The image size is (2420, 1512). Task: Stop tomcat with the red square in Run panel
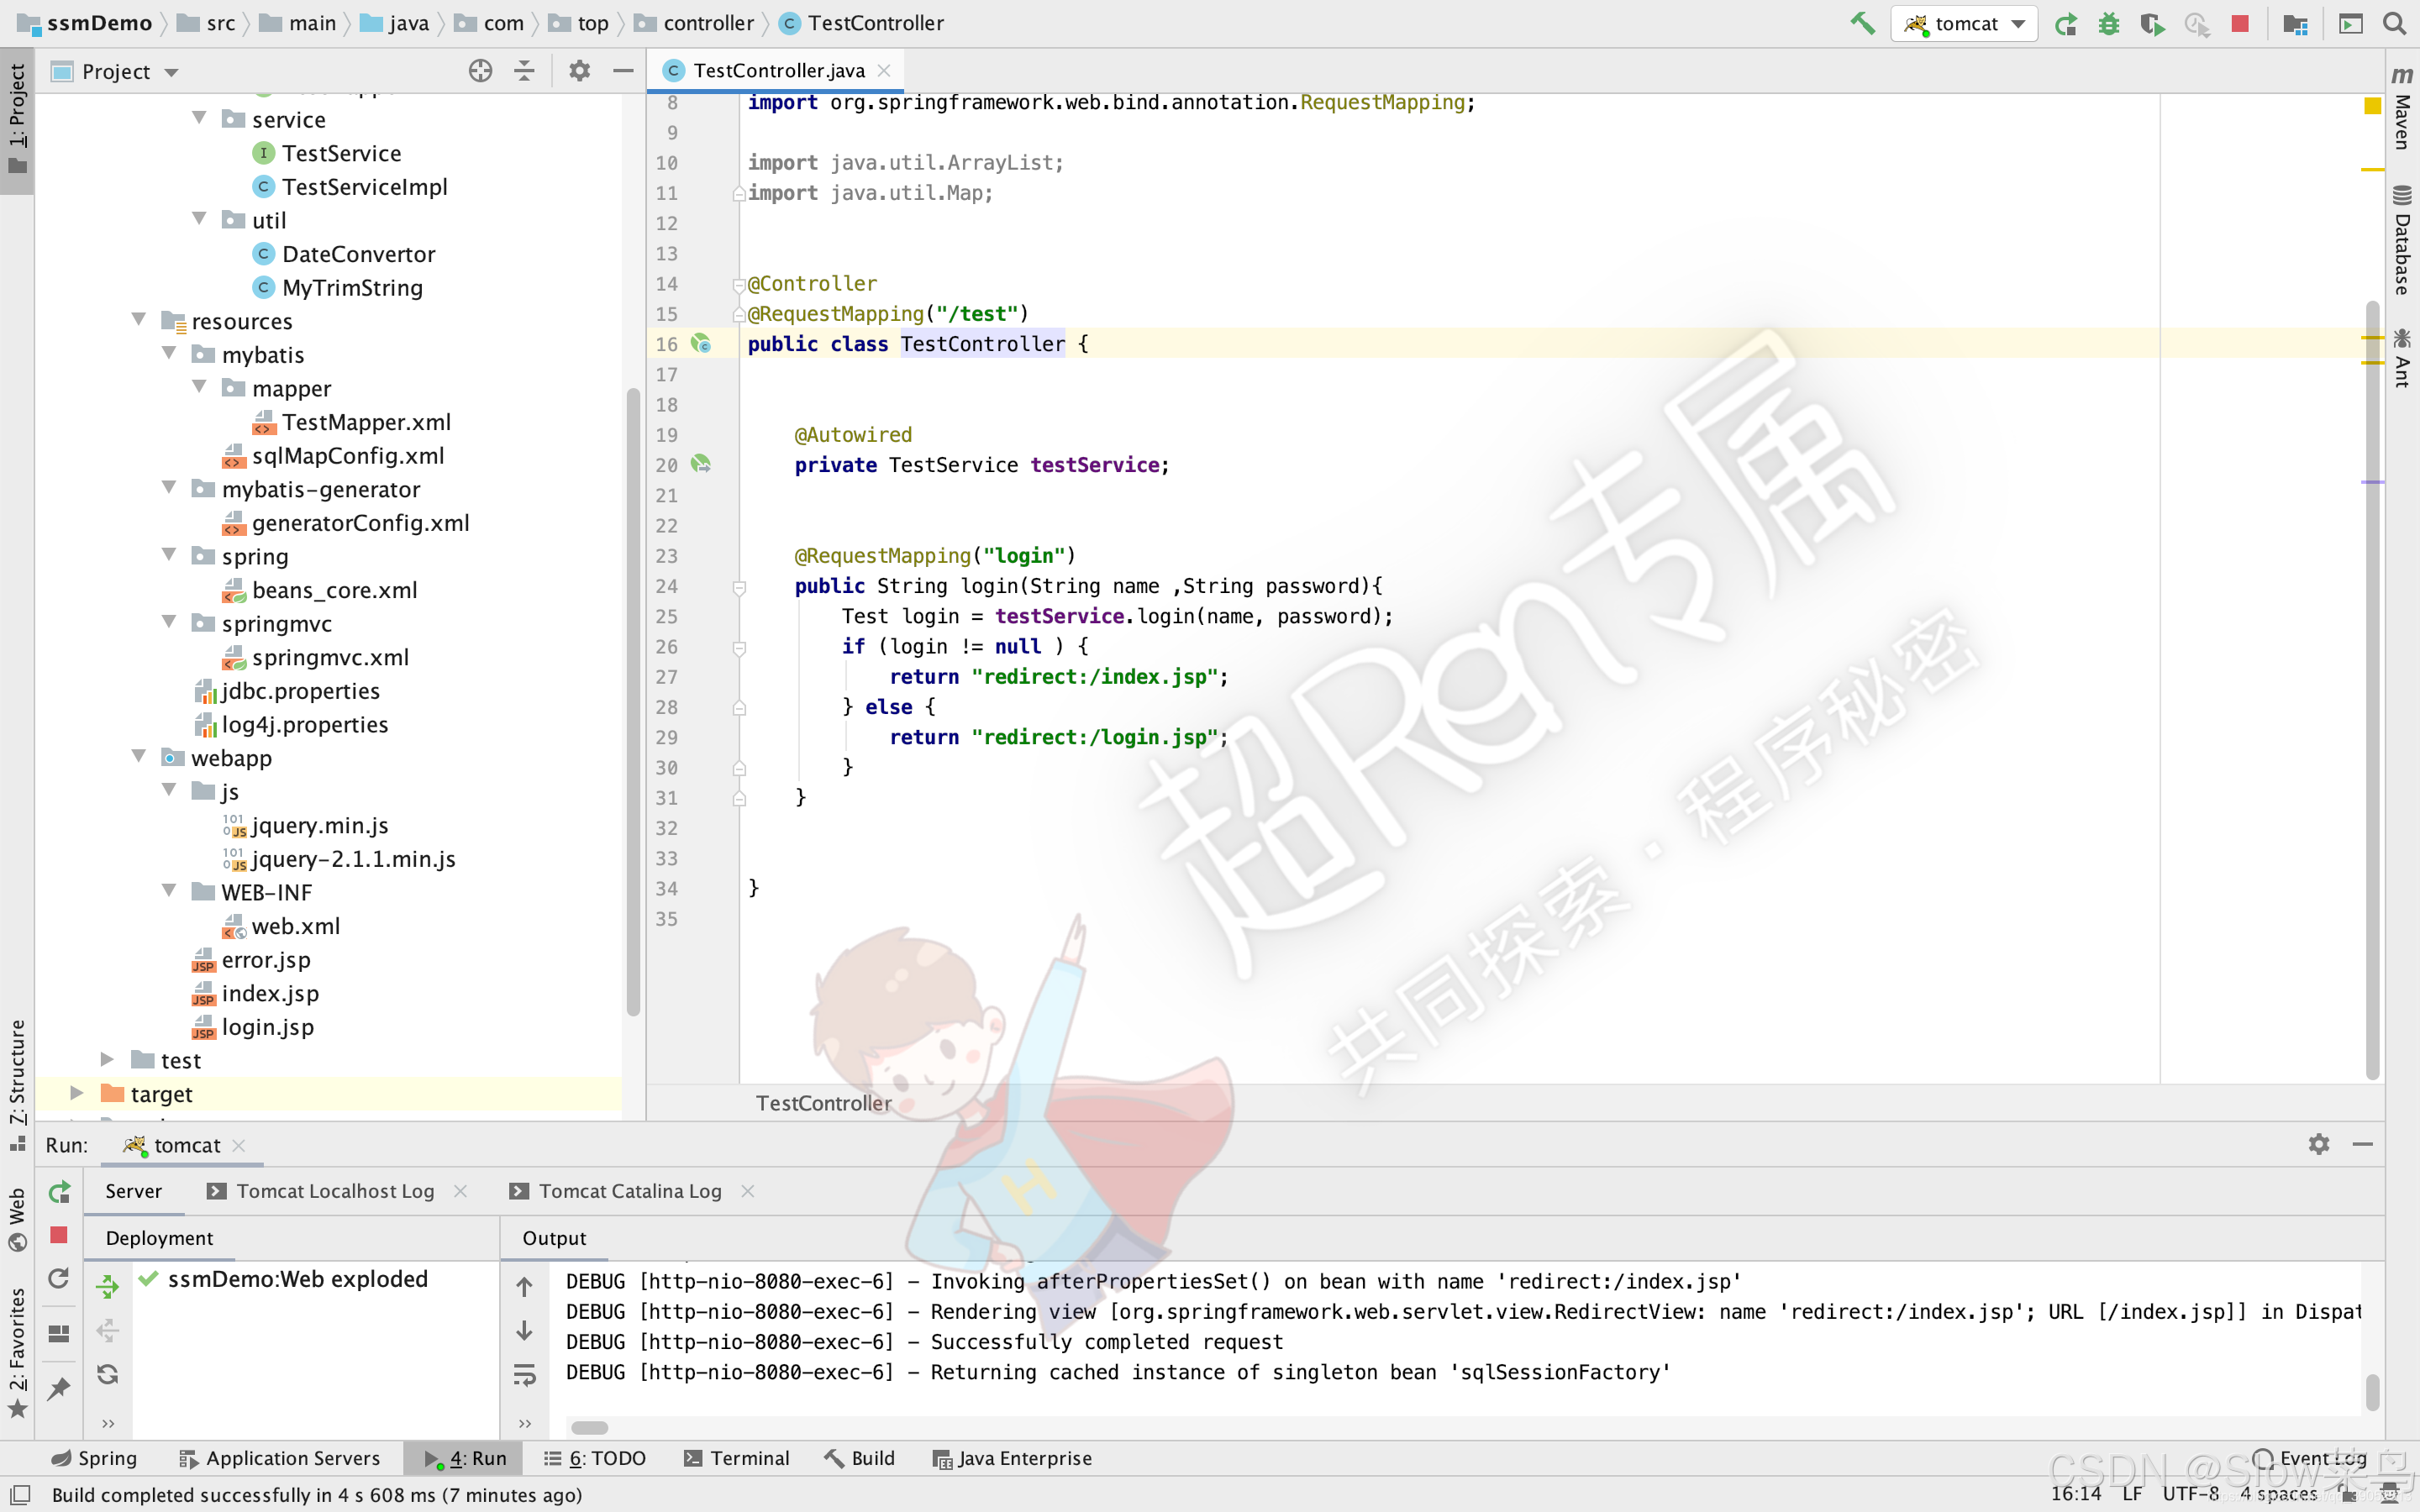(59, 1235)
